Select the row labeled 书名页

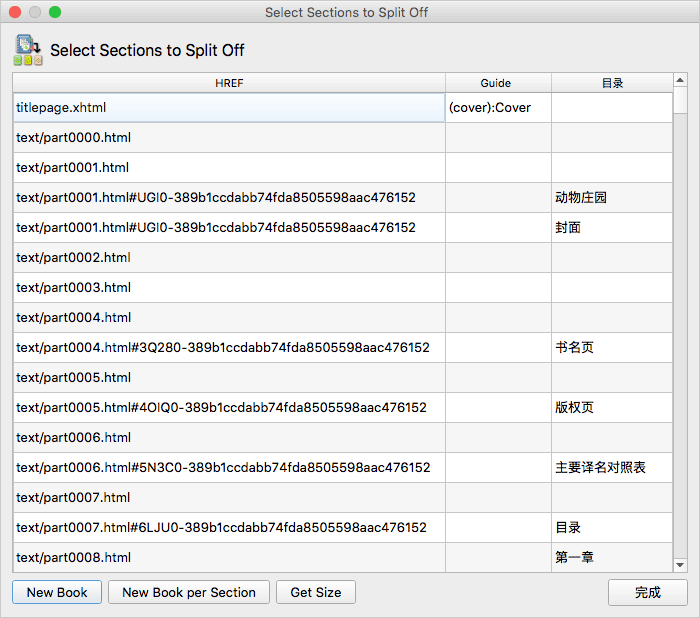click(228, 348)
